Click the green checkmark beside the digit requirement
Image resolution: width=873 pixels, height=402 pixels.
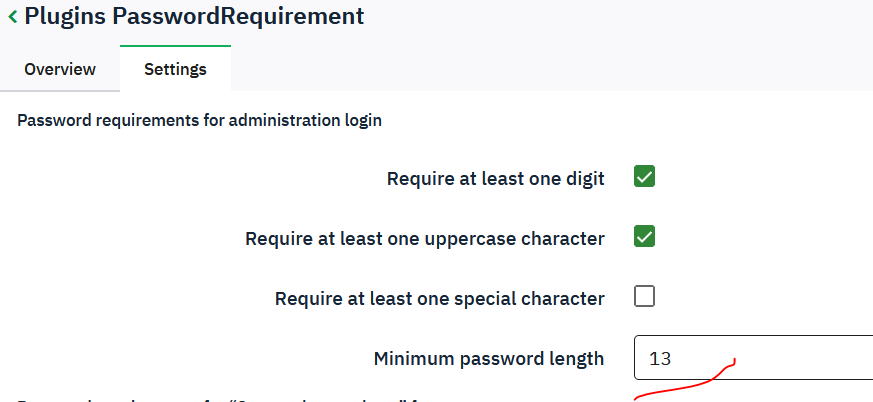click(645, 178)
